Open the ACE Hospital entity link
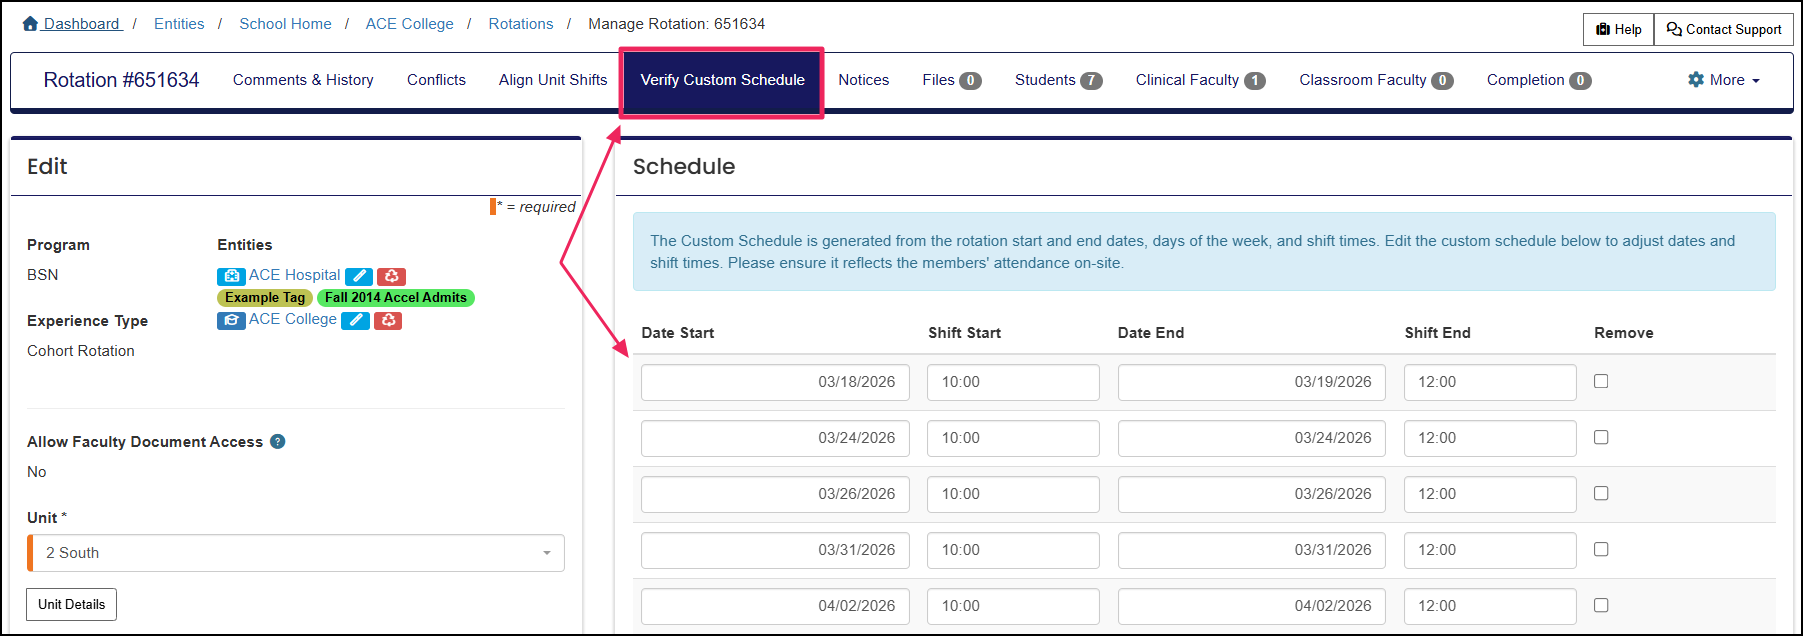The image size is (1803, 636). pos(294,275)
